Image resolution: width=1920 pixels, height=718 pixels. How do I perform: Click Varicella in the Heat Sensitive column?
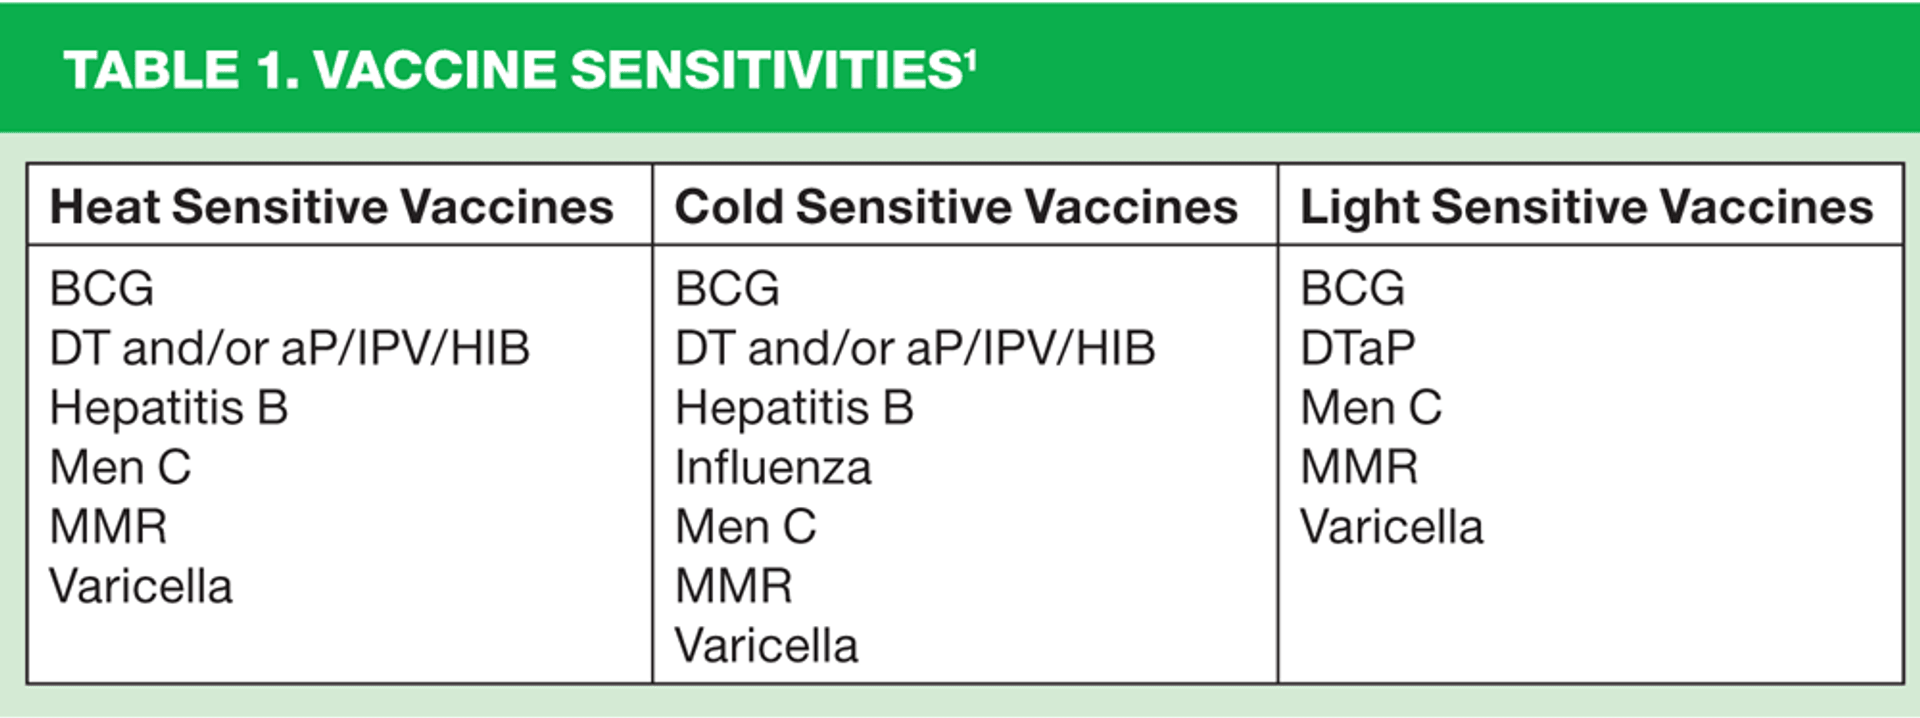click(x=141, y=586)
